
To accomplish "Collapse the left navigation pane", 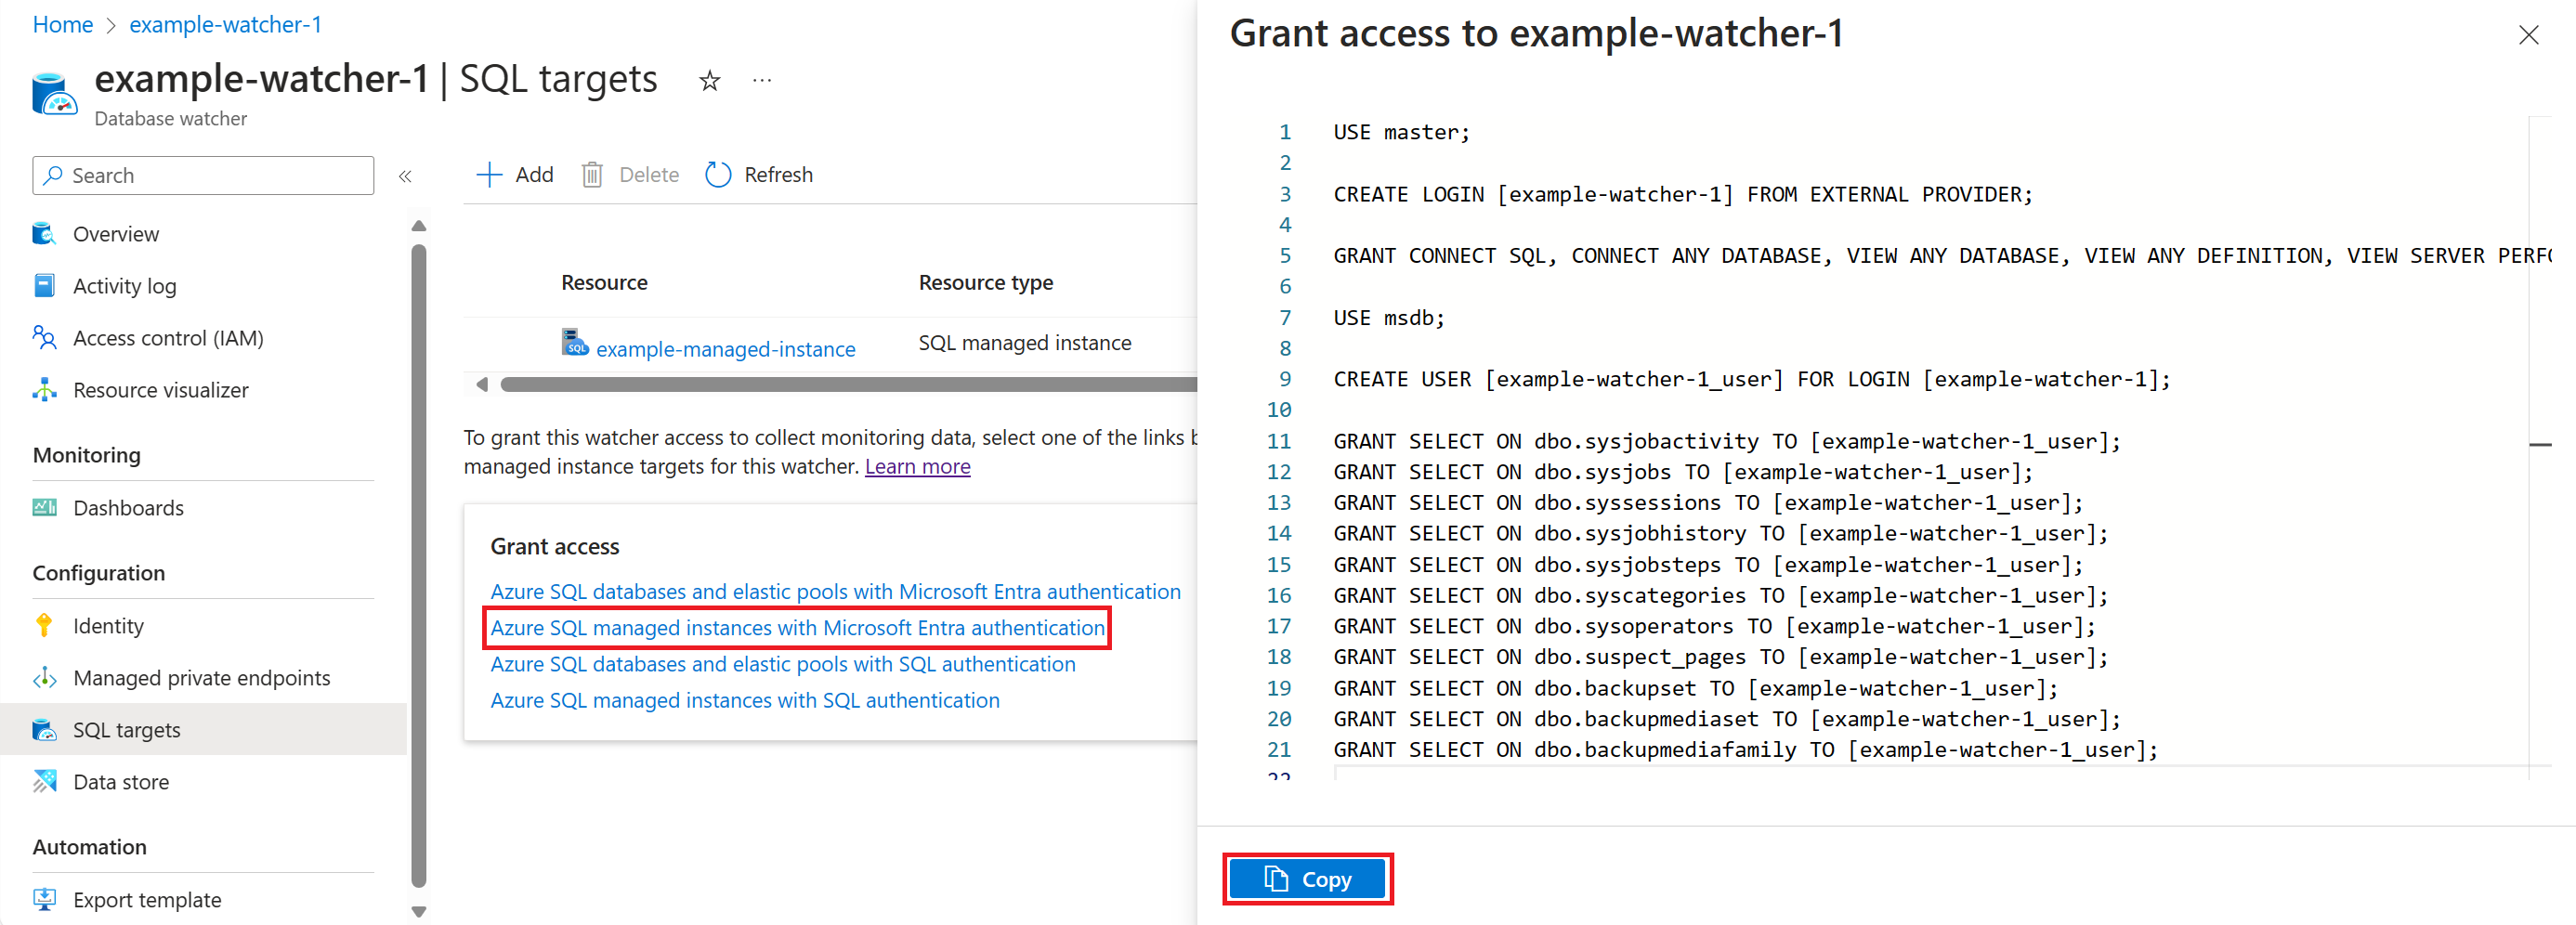I will click(x=406, y=175).
